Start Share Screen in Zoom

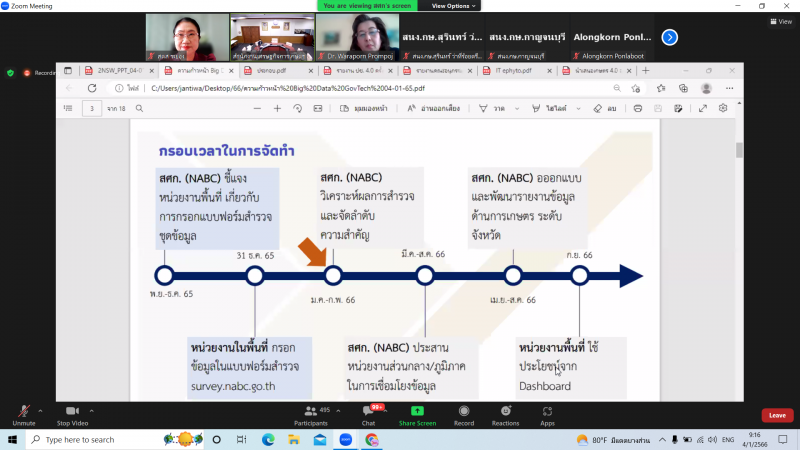point(417,415)
